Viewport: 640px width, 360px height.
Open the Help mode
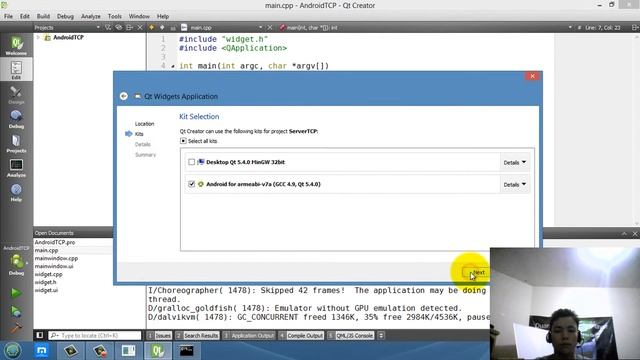point(16,192)
